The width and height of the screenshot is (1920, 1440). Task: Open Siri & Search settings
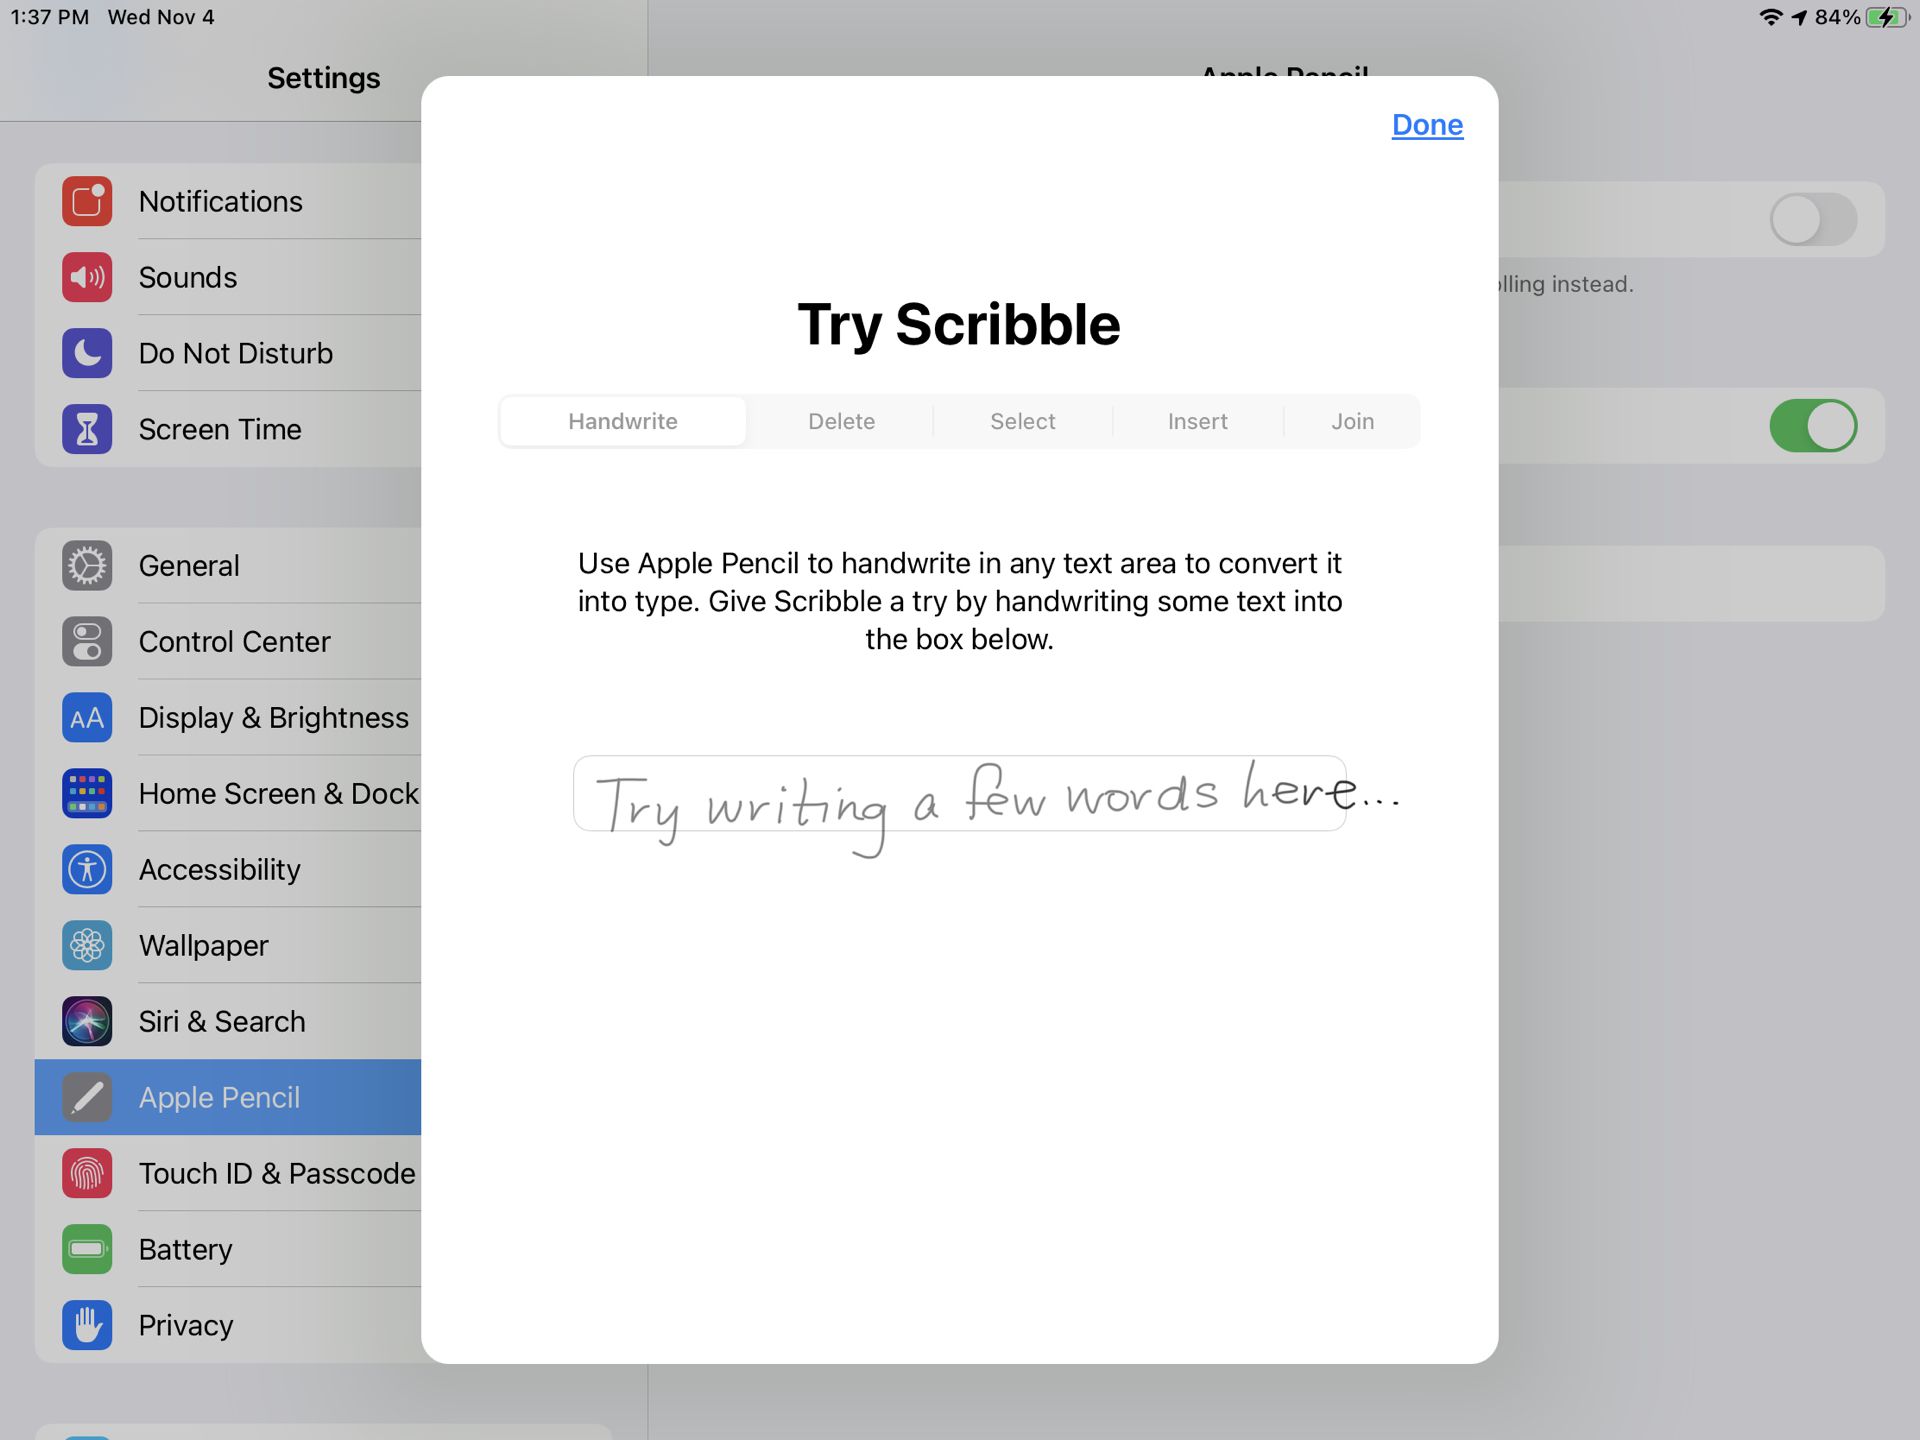pos(228,1021)
